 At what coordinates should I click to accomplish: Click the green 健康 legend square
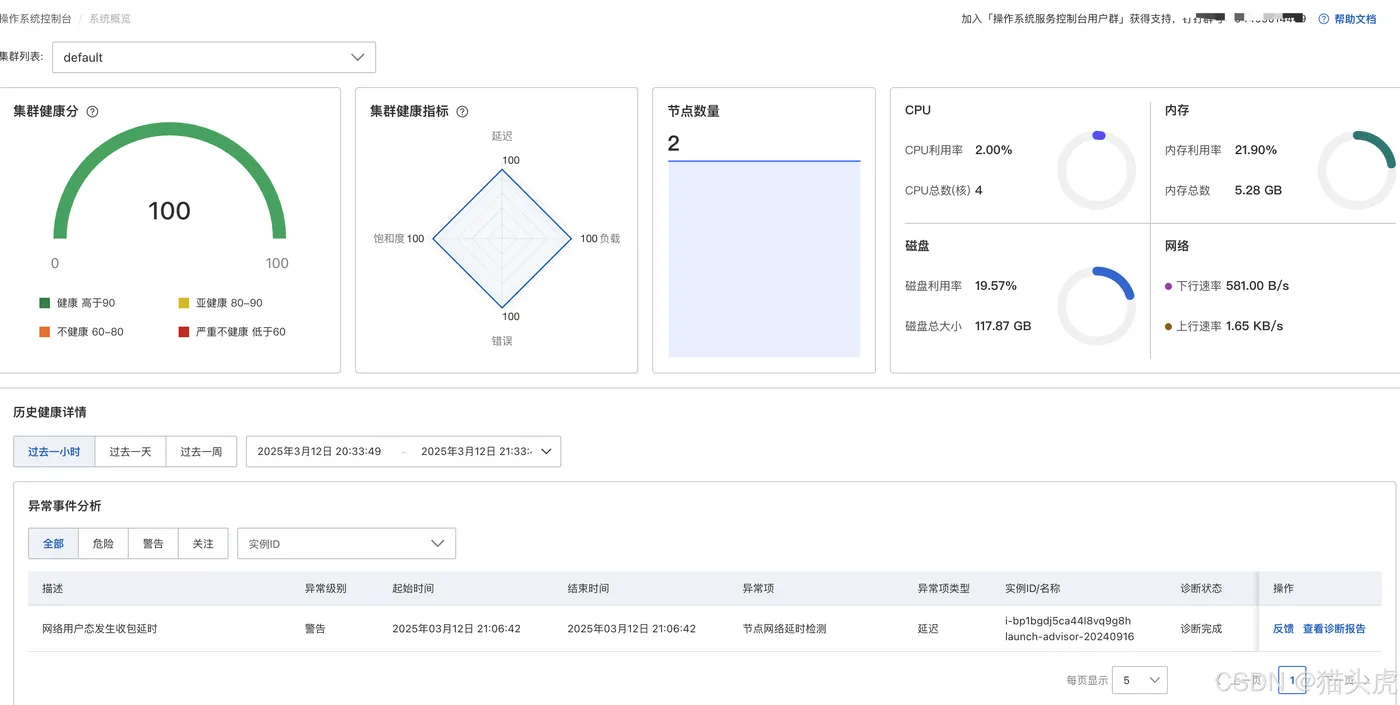coord(44,303)
